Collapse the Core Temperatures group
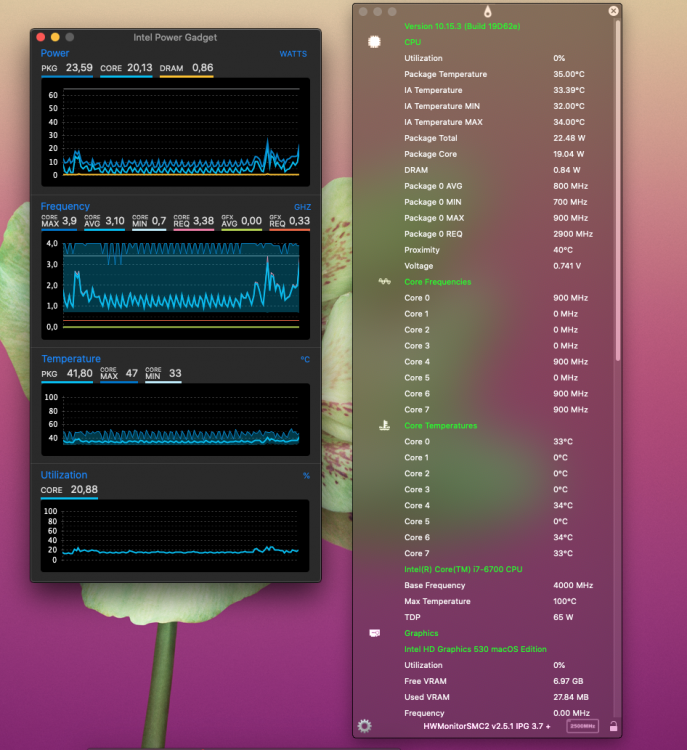The width and height of the screenshot is (687, 750). pyautogui.click(x=441, y=425)
